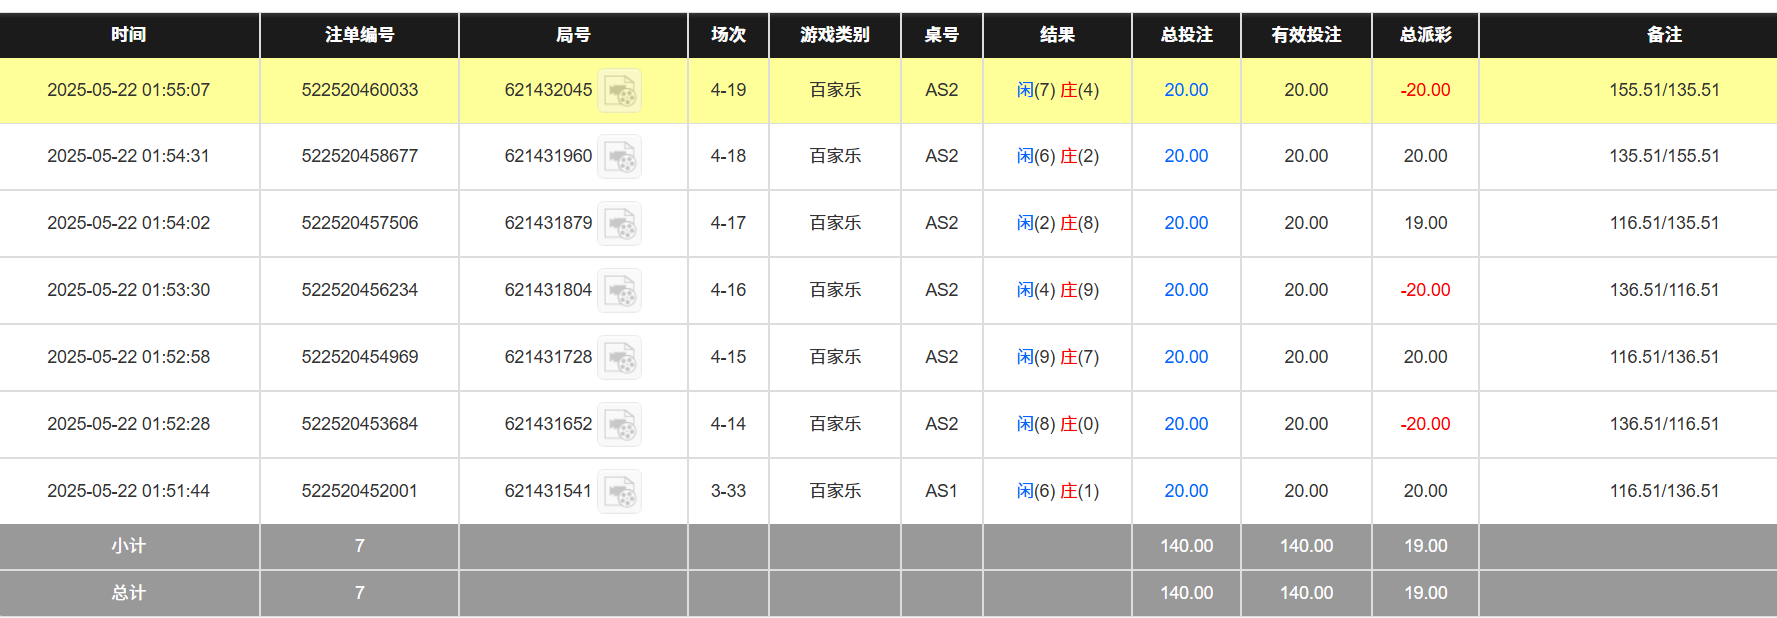This screenshot has height=618, width=1777.
Task: Open video replay for game 621431804
Action: [x=619, y=290]
